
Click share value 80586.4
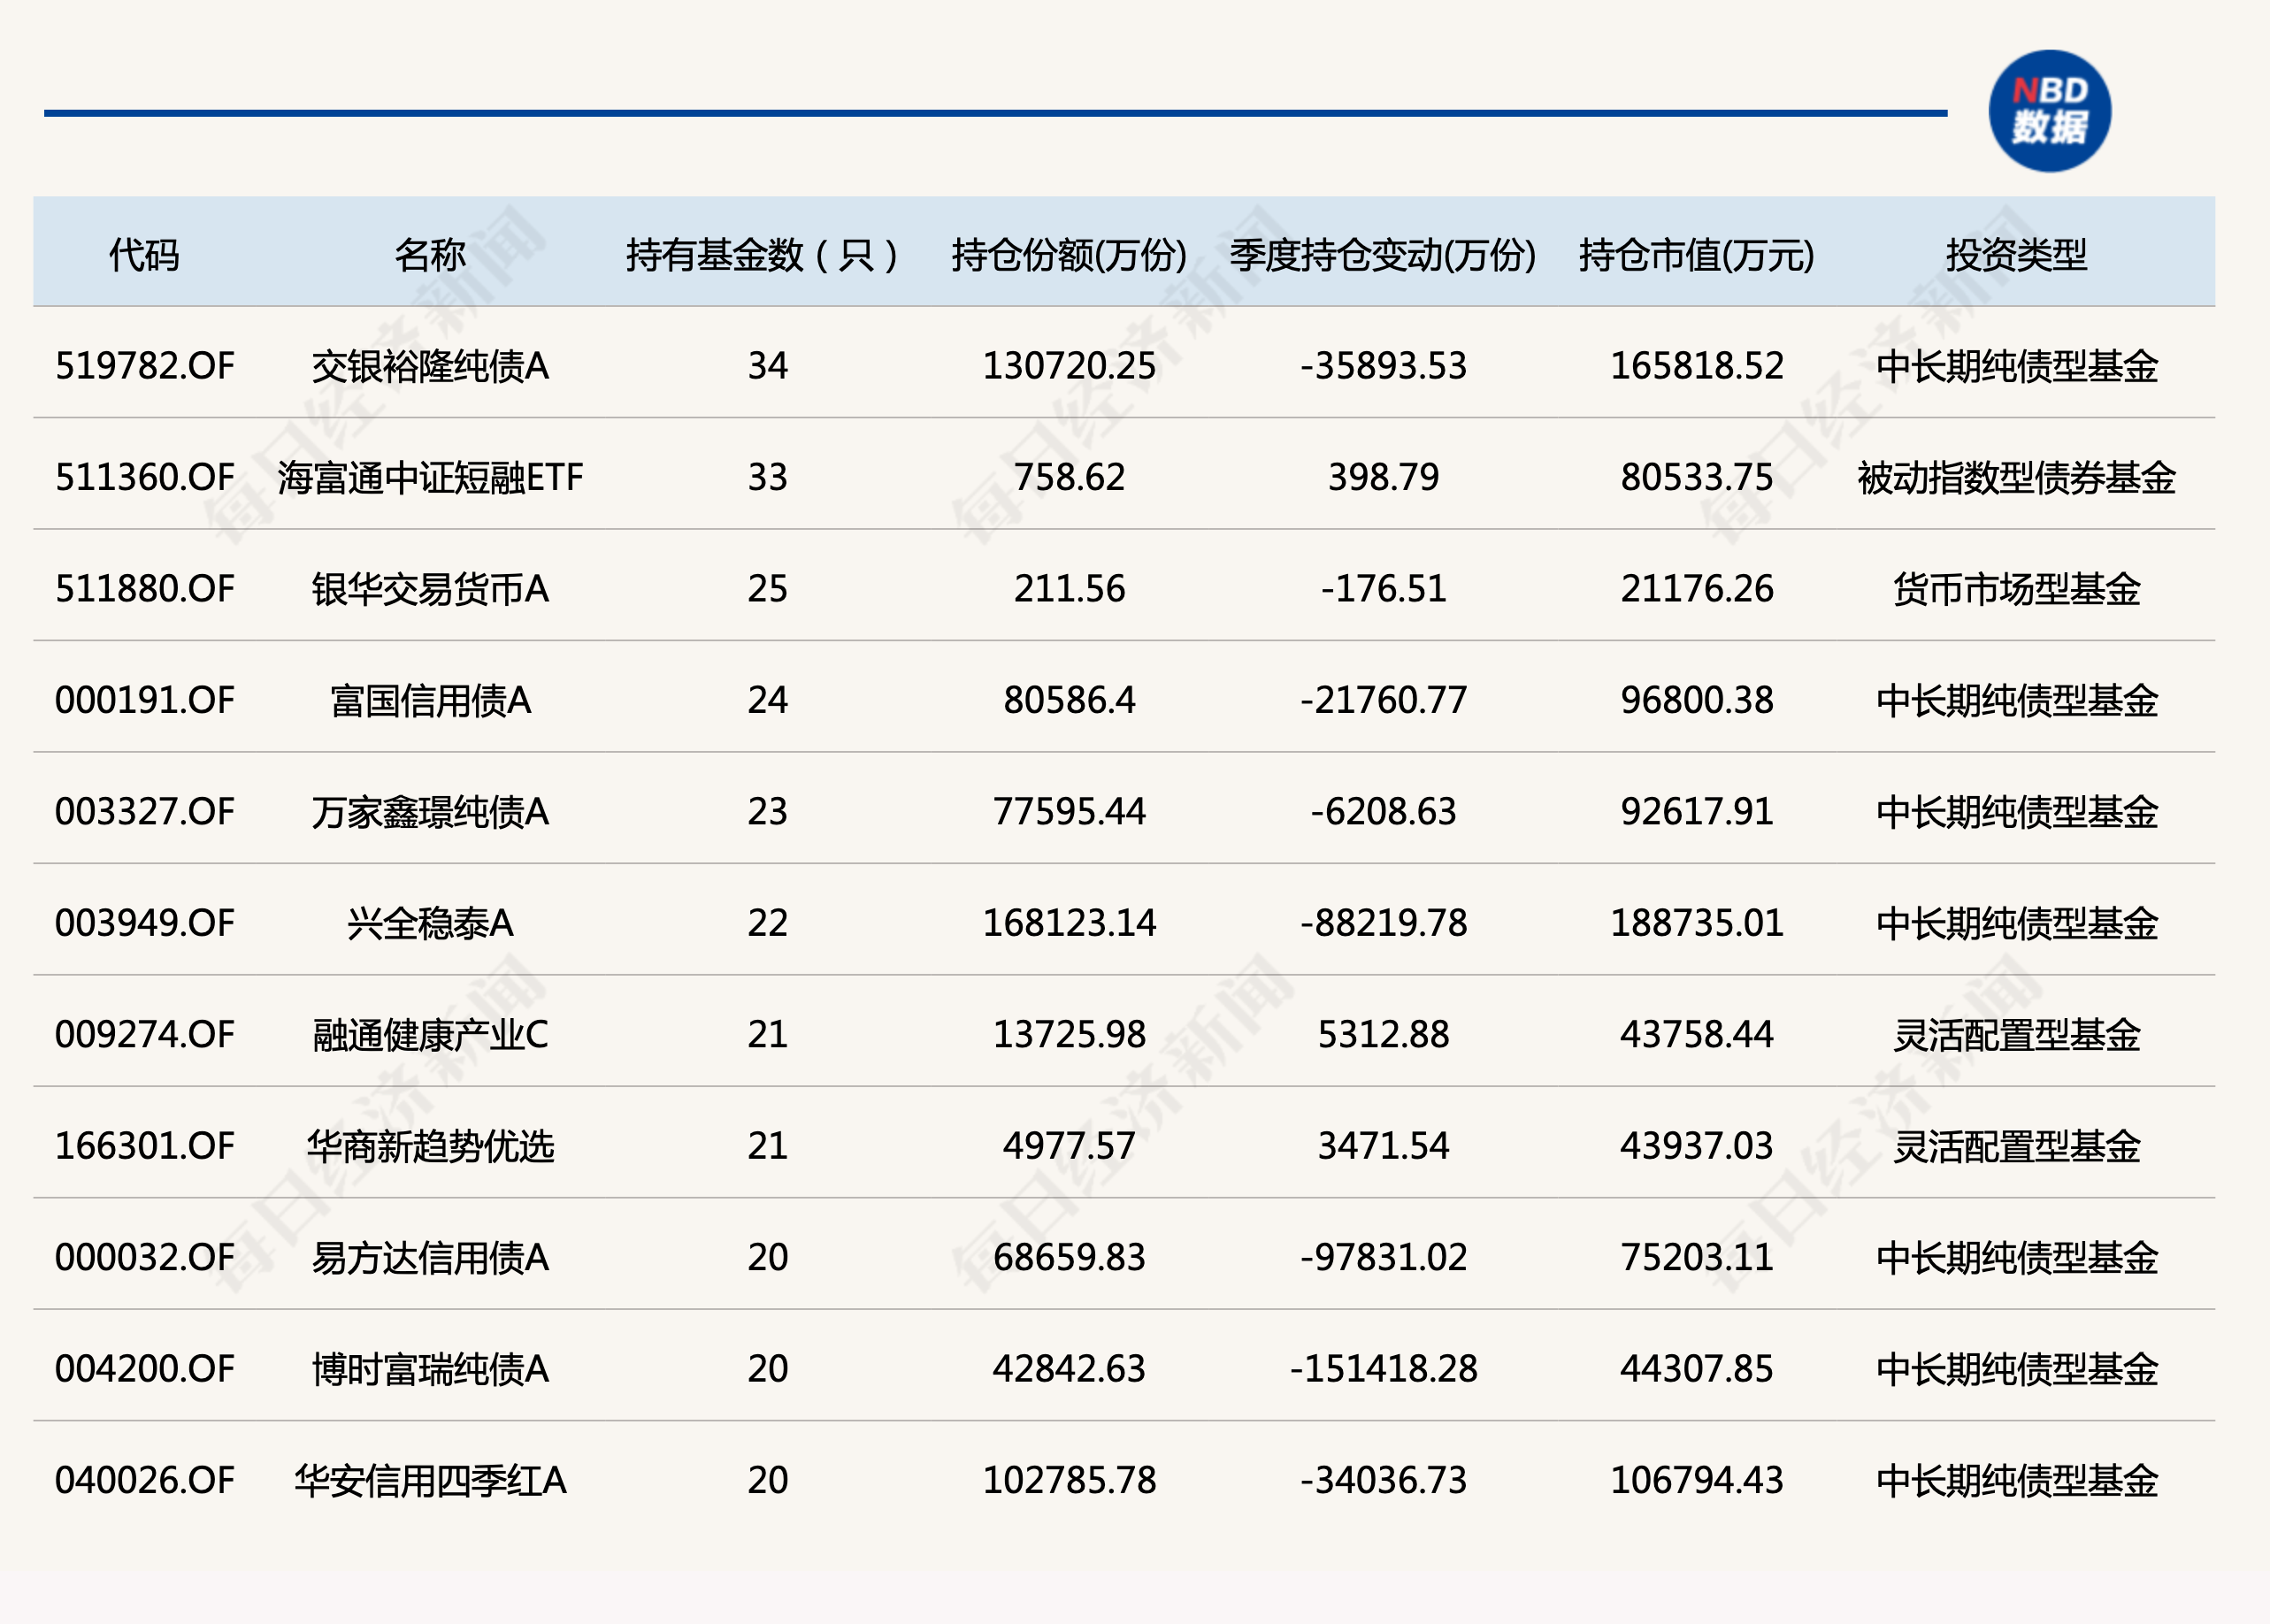tap(1069, 700)
